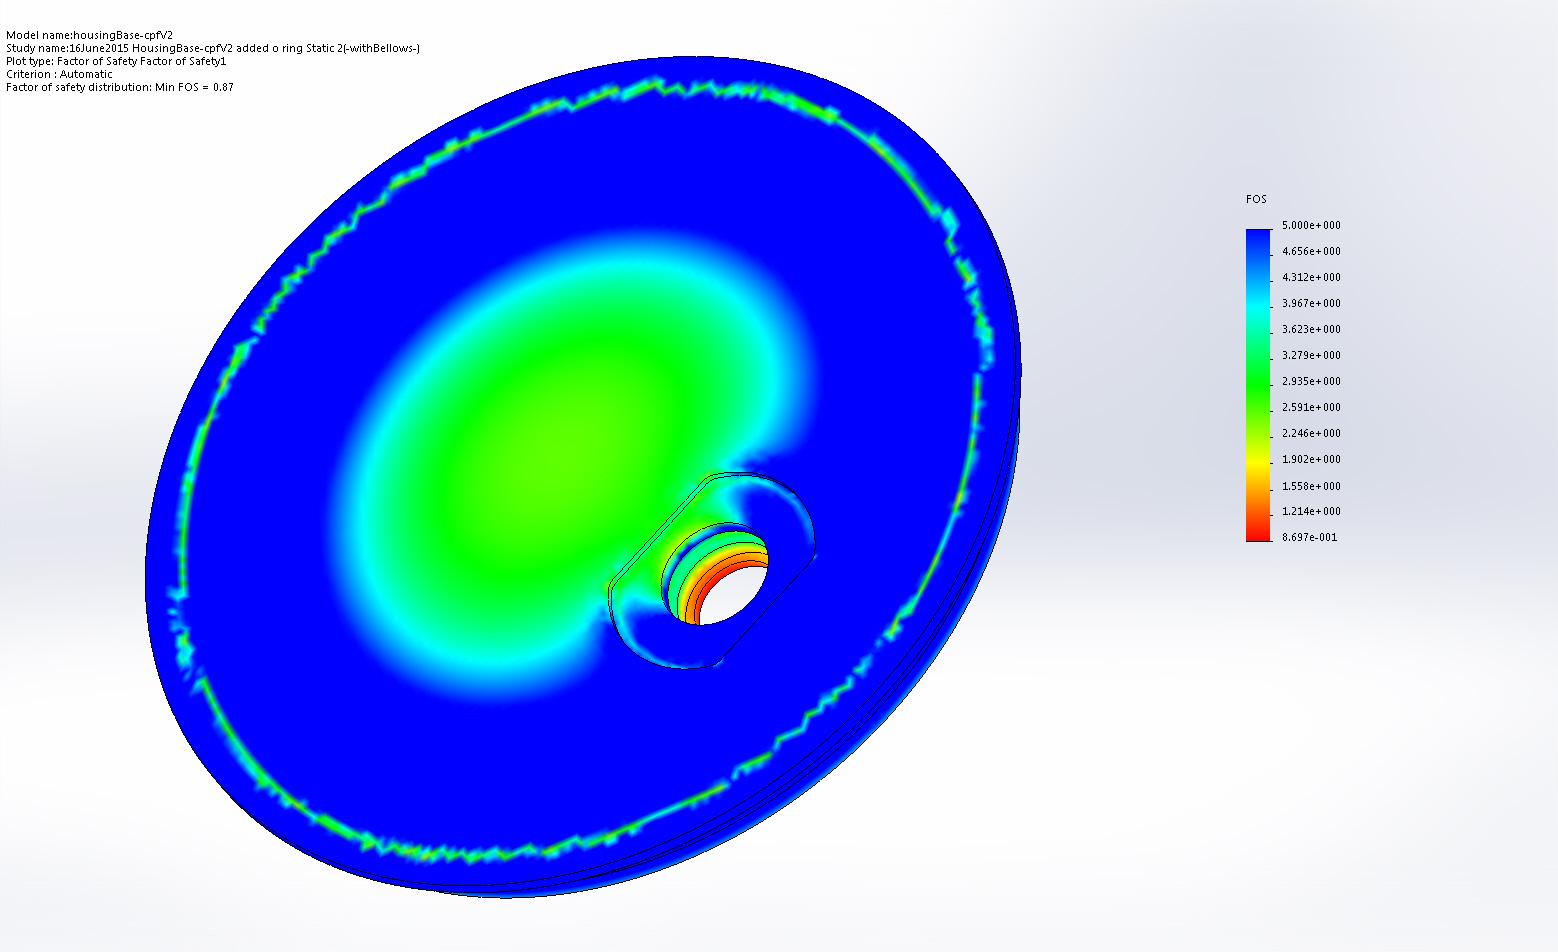The width and height of the screenshot is (1558, 952).
Task: Select the legend minimum value 8.697e-001
Action: (x=1309, y=537)
